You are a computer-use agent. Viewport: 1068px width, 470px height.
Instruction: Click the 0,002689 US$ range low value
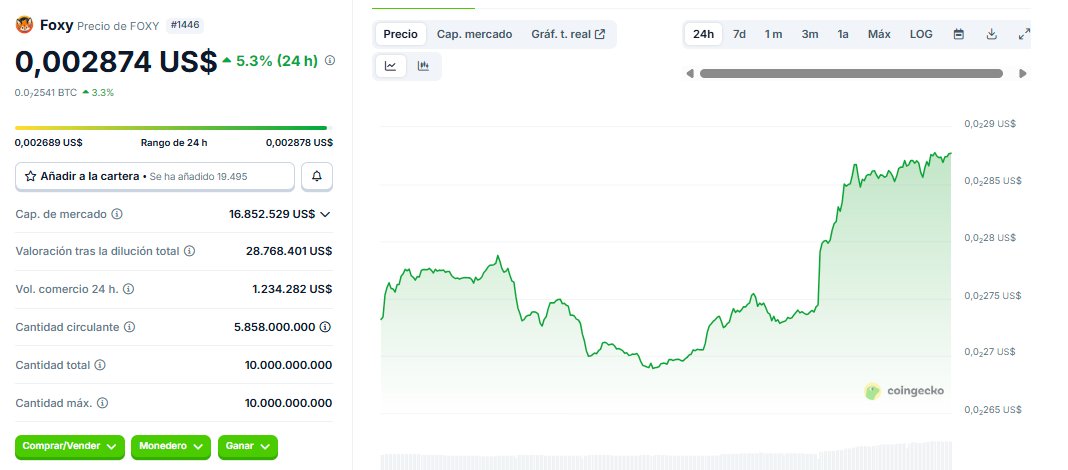click(x=48, y=142)
